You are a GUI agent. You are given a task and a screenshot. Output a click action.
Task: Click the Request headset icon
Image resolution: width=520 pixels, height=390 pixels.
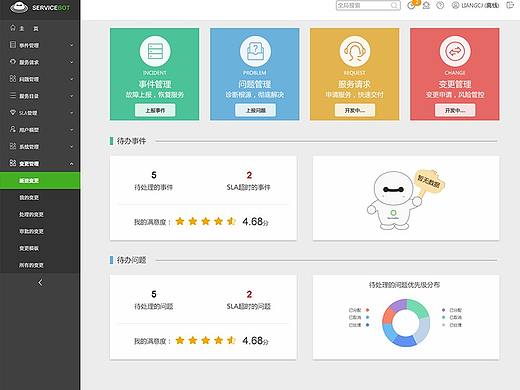355,51
